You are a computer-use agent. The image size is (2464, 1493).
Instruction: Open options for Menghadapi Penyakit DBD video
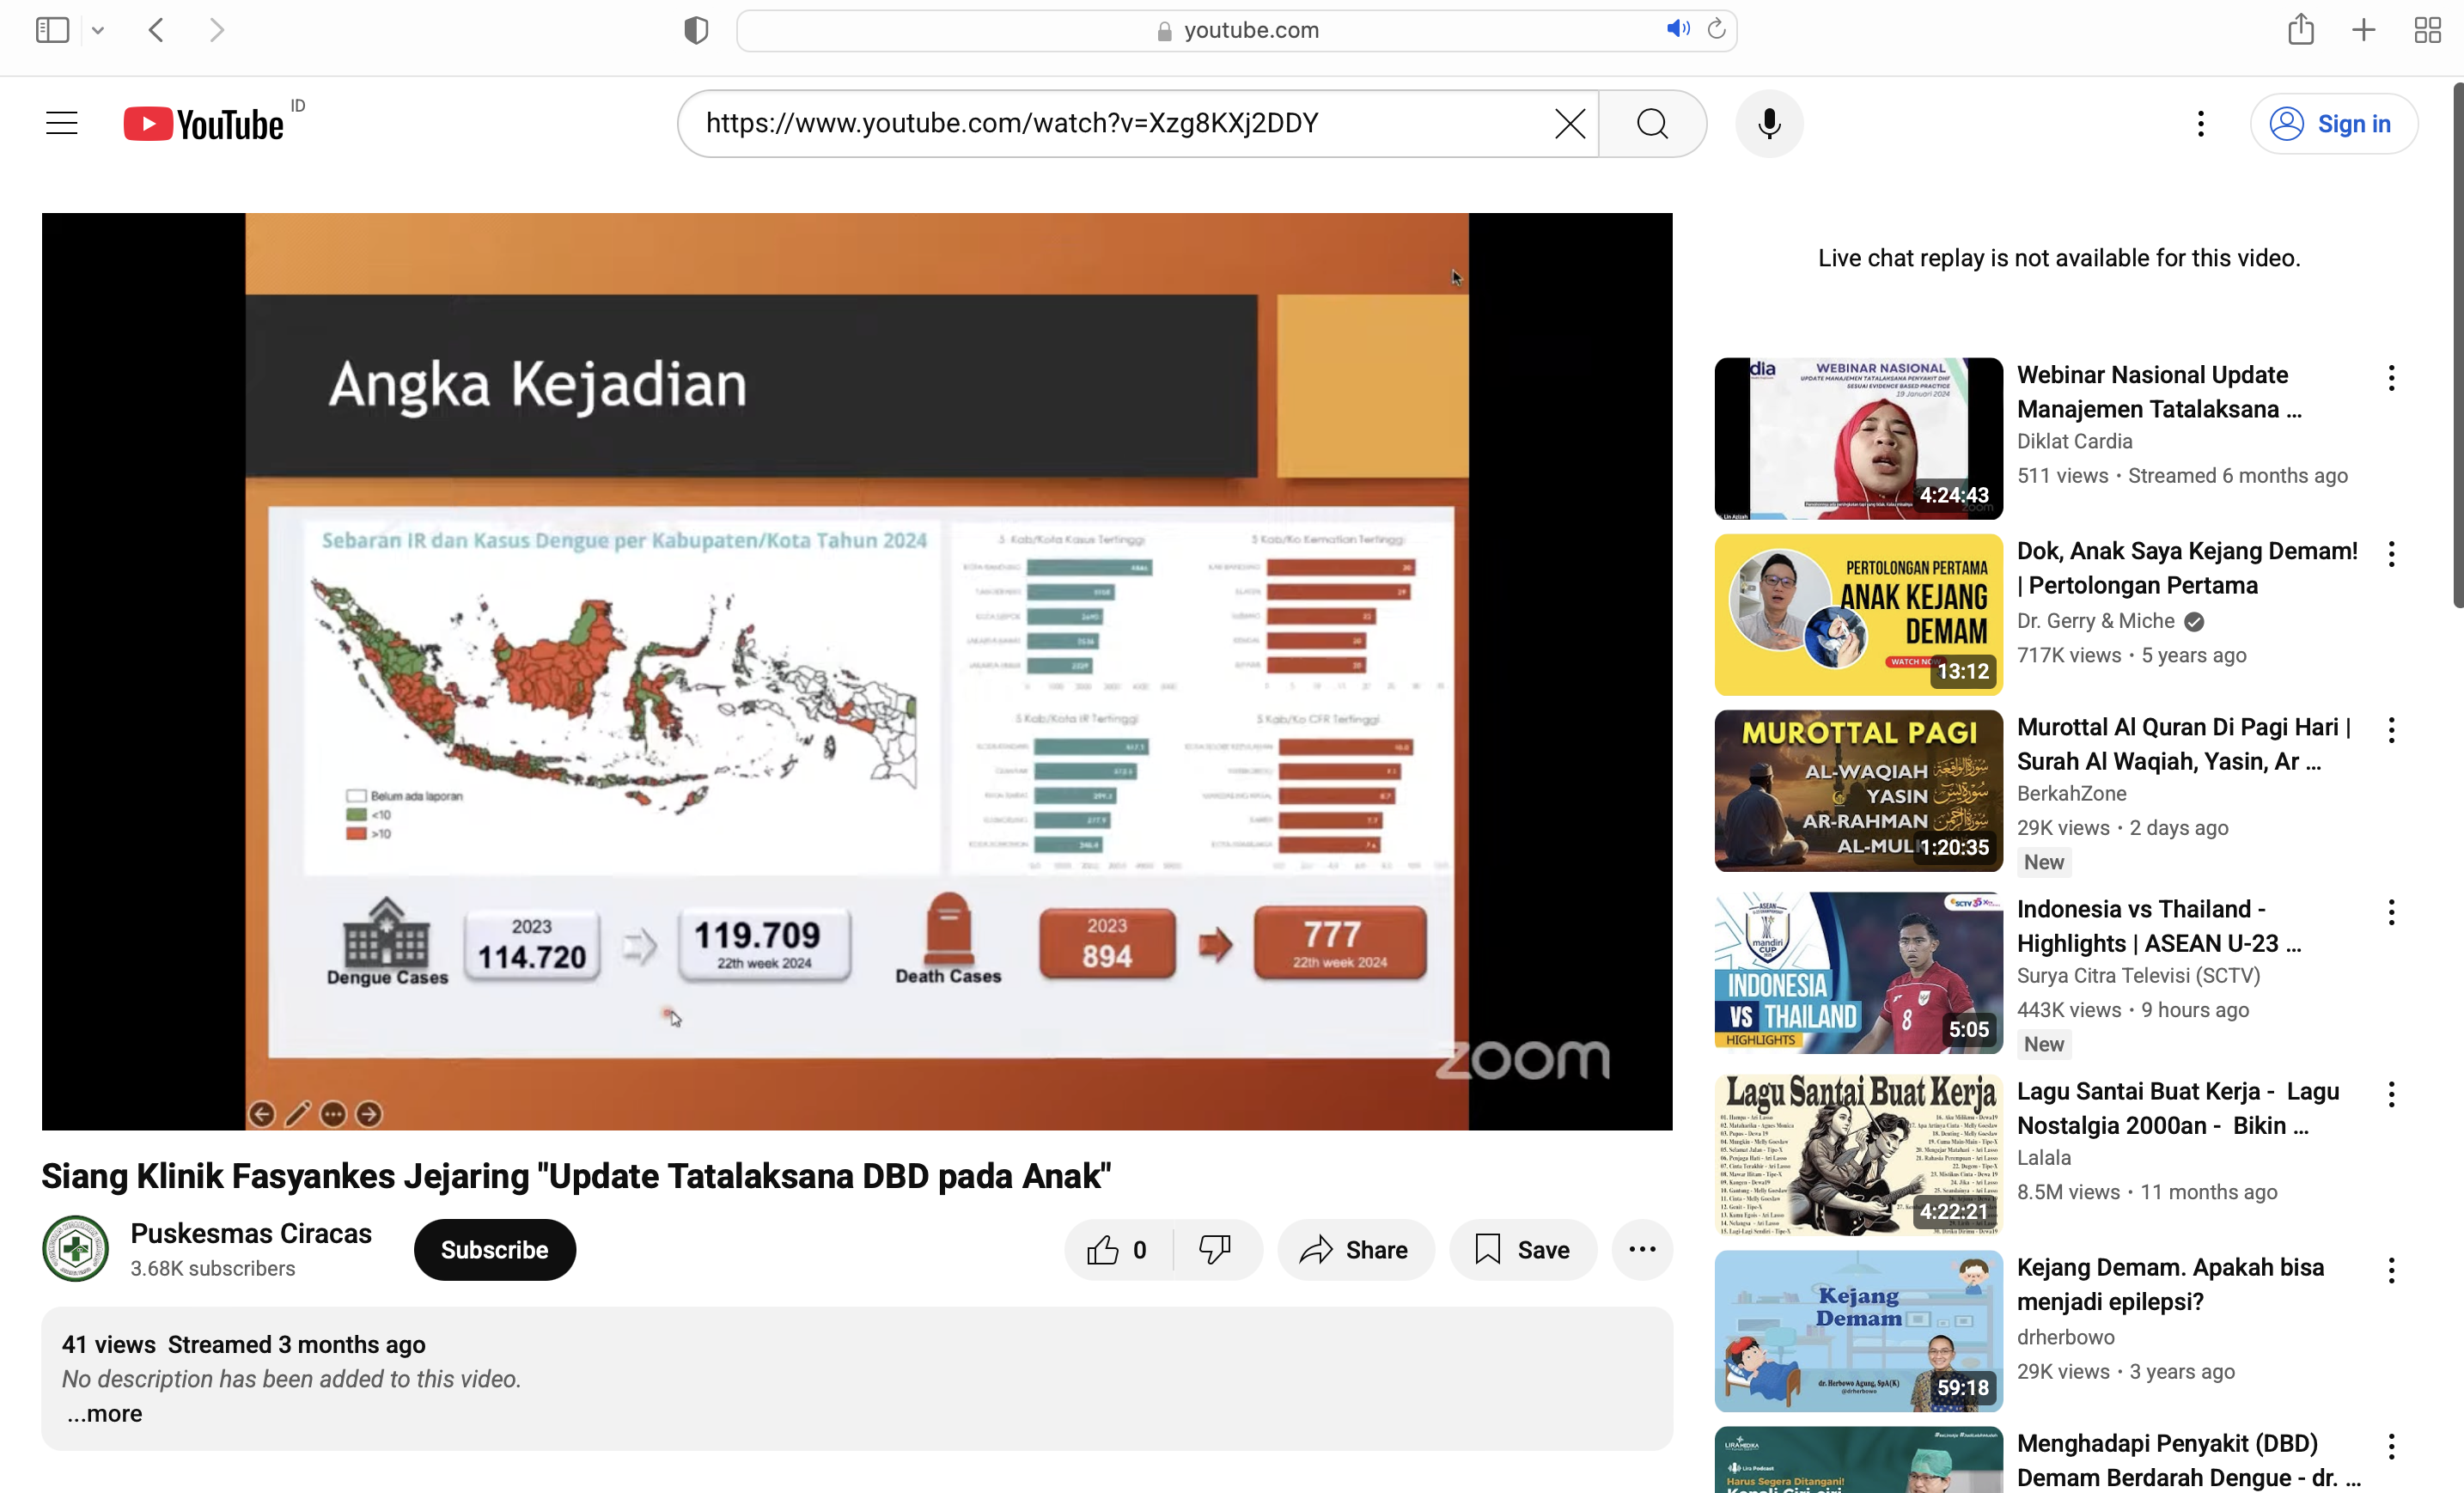point(2391,1445)
